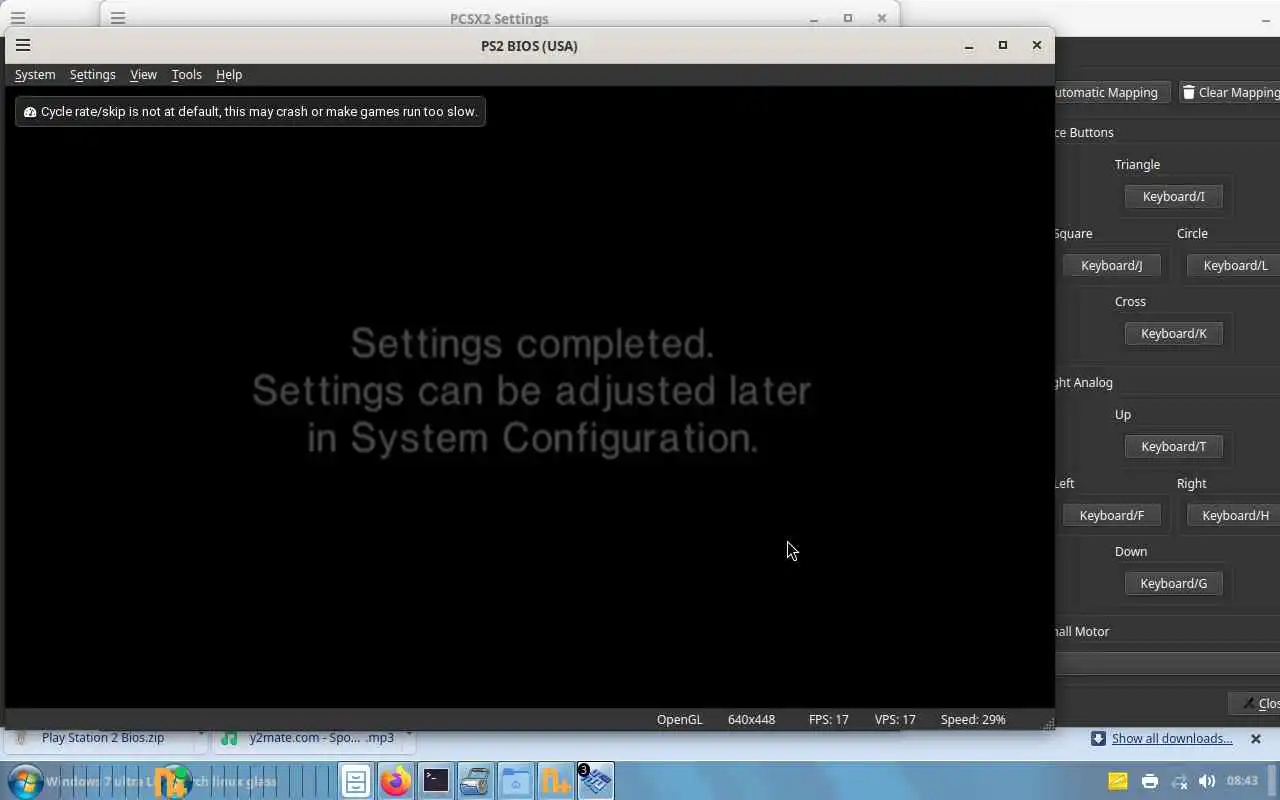Click the trash icon on Clear Mapping

tap(1188, 92)
